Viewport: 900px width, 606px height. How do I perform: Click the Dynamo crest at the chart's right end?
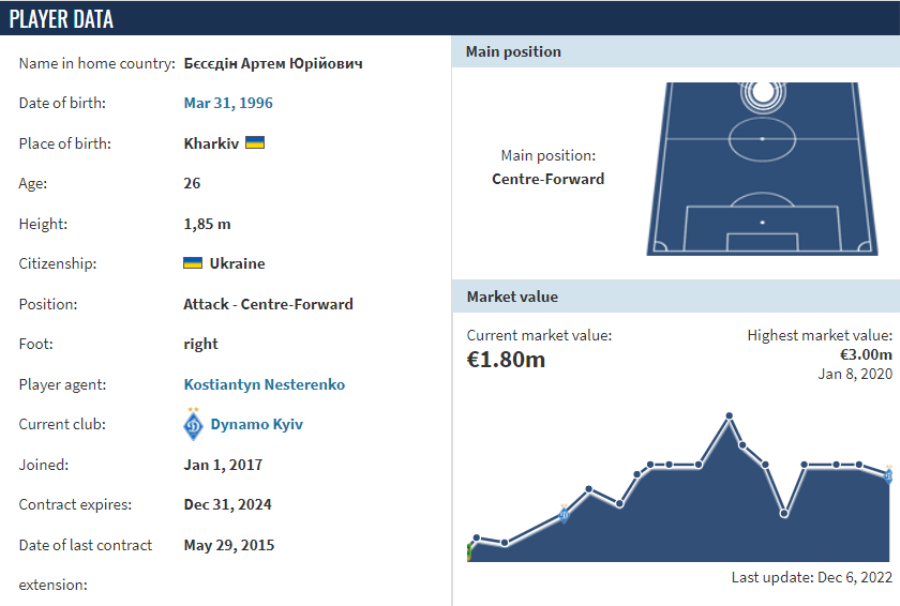(x=888, y=476)
